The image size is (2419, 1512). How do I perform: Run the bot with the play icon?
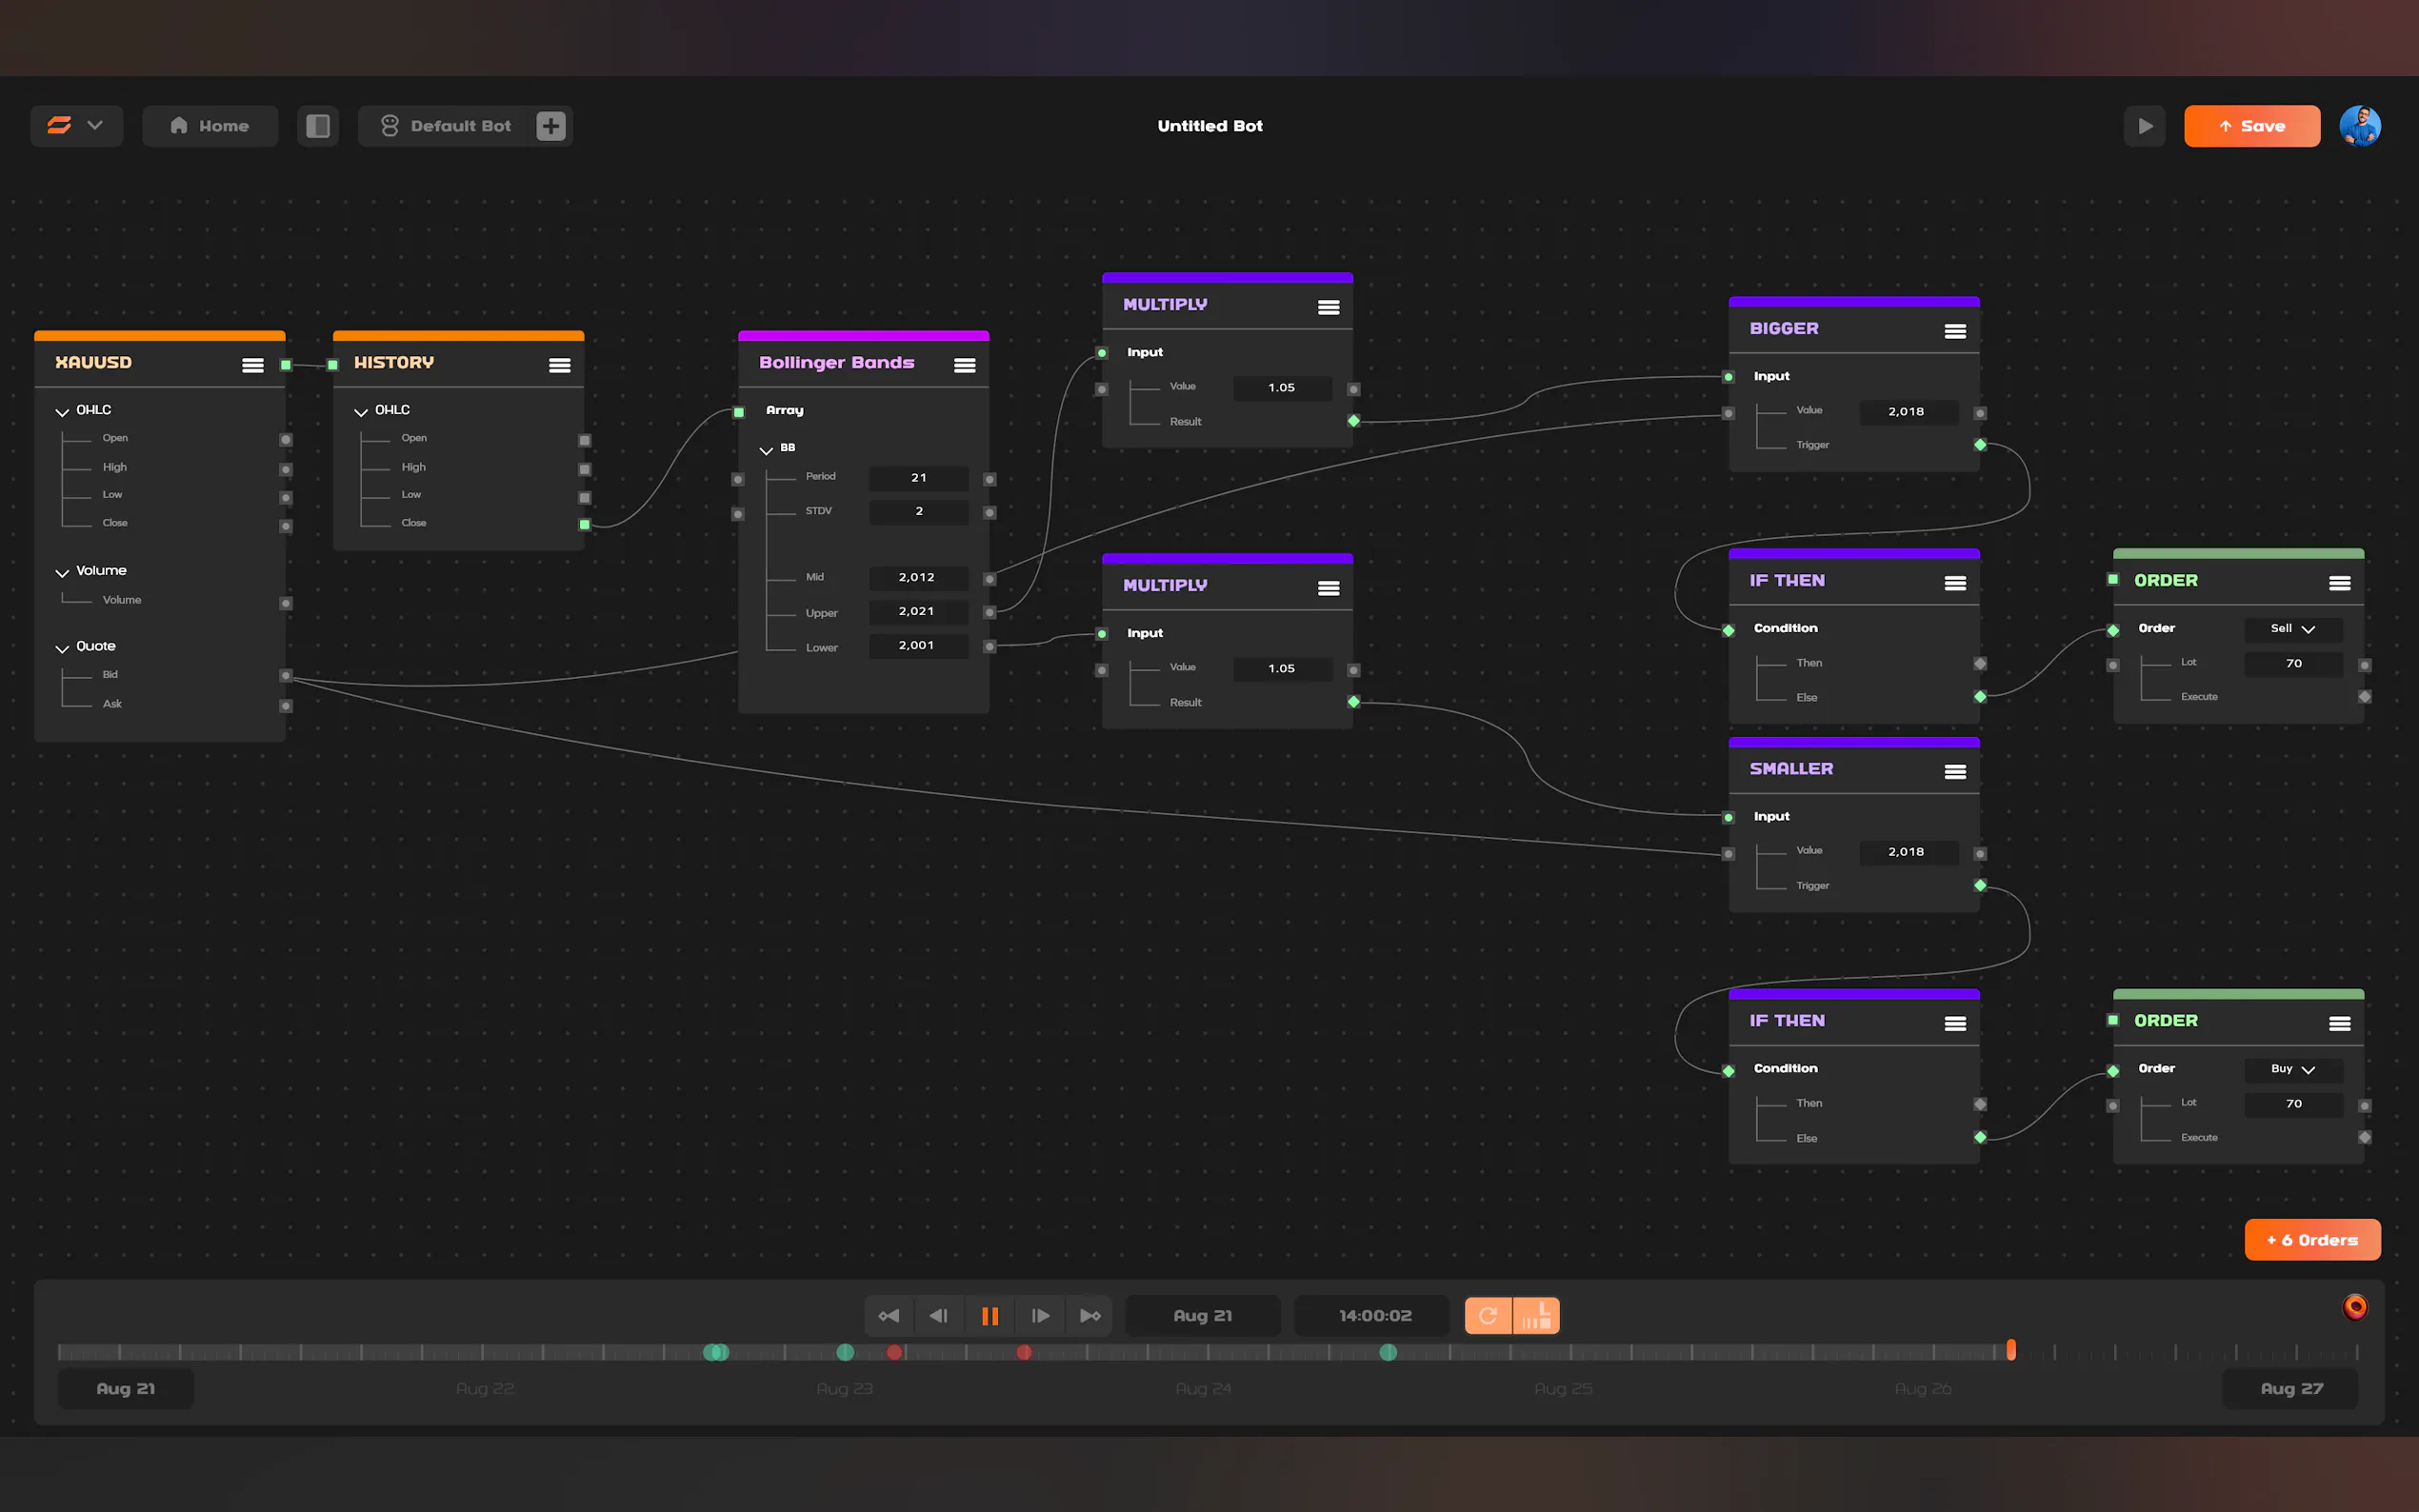pos(2144,126)
